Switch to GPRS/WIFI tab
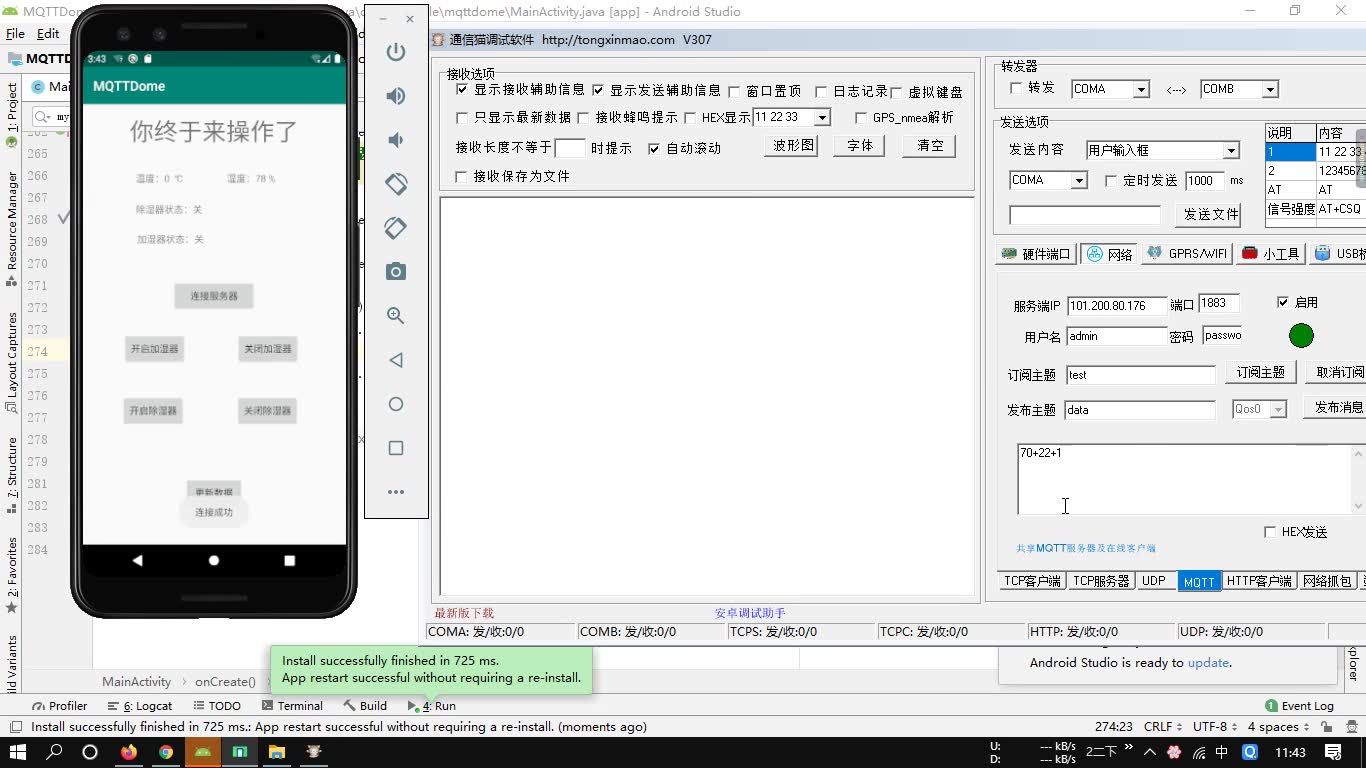The width and height of the screenshot is (1366, 768). (x=1187, y=254)
